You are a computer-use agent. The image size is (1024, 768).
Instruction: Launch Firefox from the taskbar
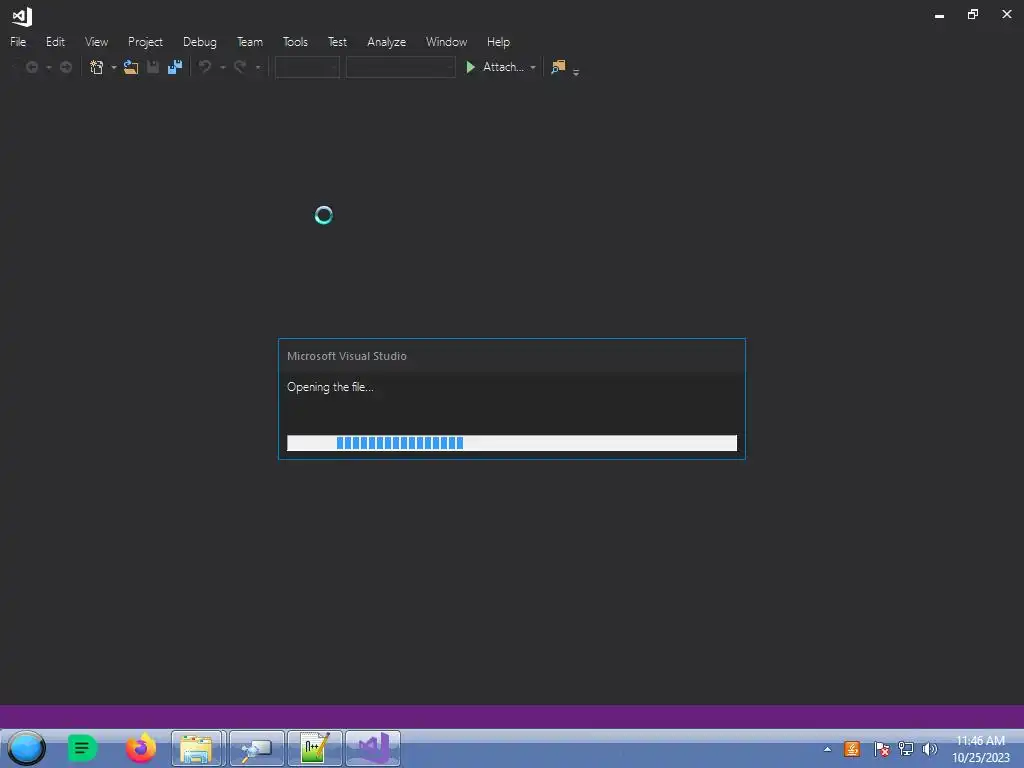pos(140,748)
